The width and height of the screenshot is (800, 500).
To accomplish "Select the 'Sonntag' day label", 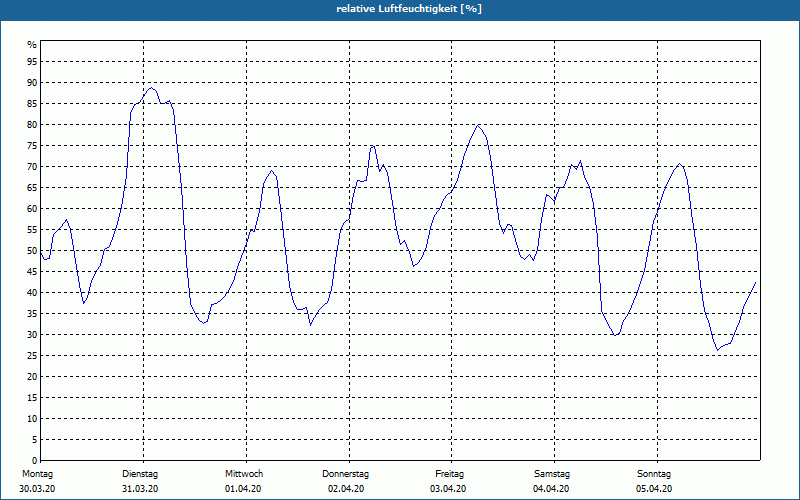I will [x=654, y=474].
